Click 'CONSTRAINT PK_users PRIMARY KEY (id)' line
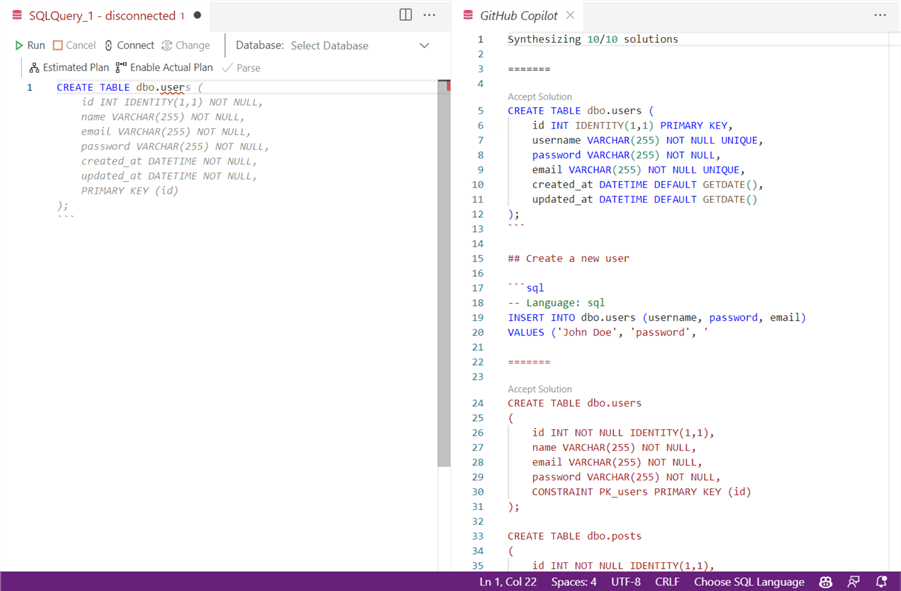 click(x=641, y=492)
